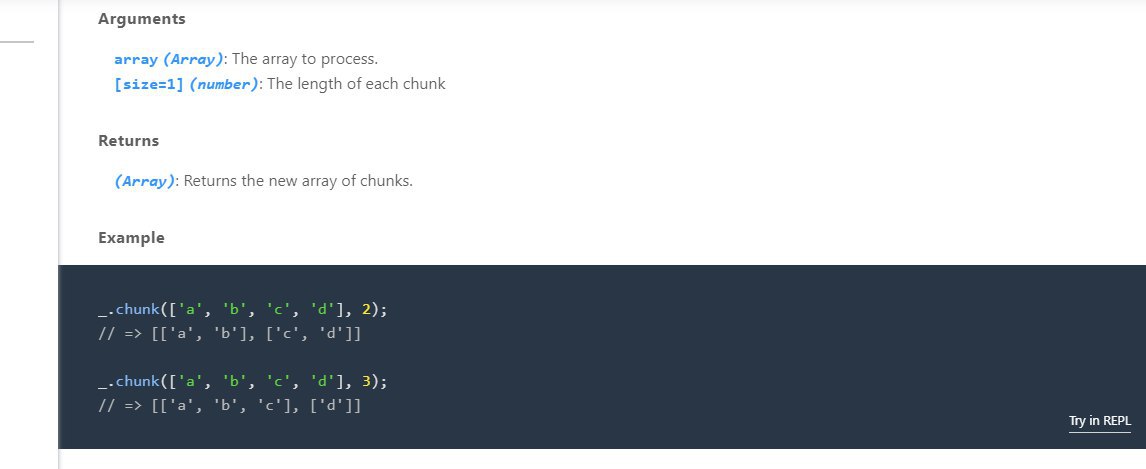Click the blue 'array' parameter name

[136, 60]
